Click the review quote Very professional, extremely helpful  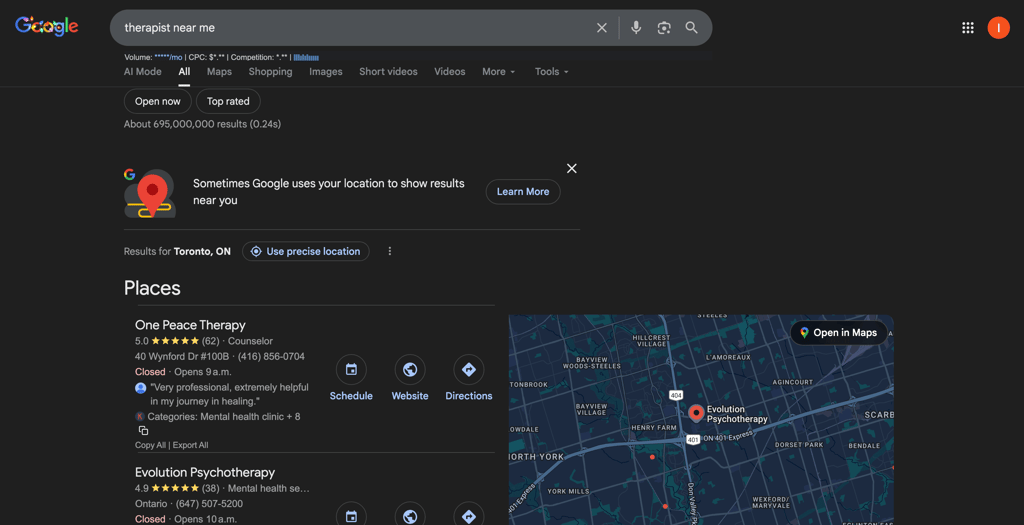pyautogui.click(x=229, y=394)
